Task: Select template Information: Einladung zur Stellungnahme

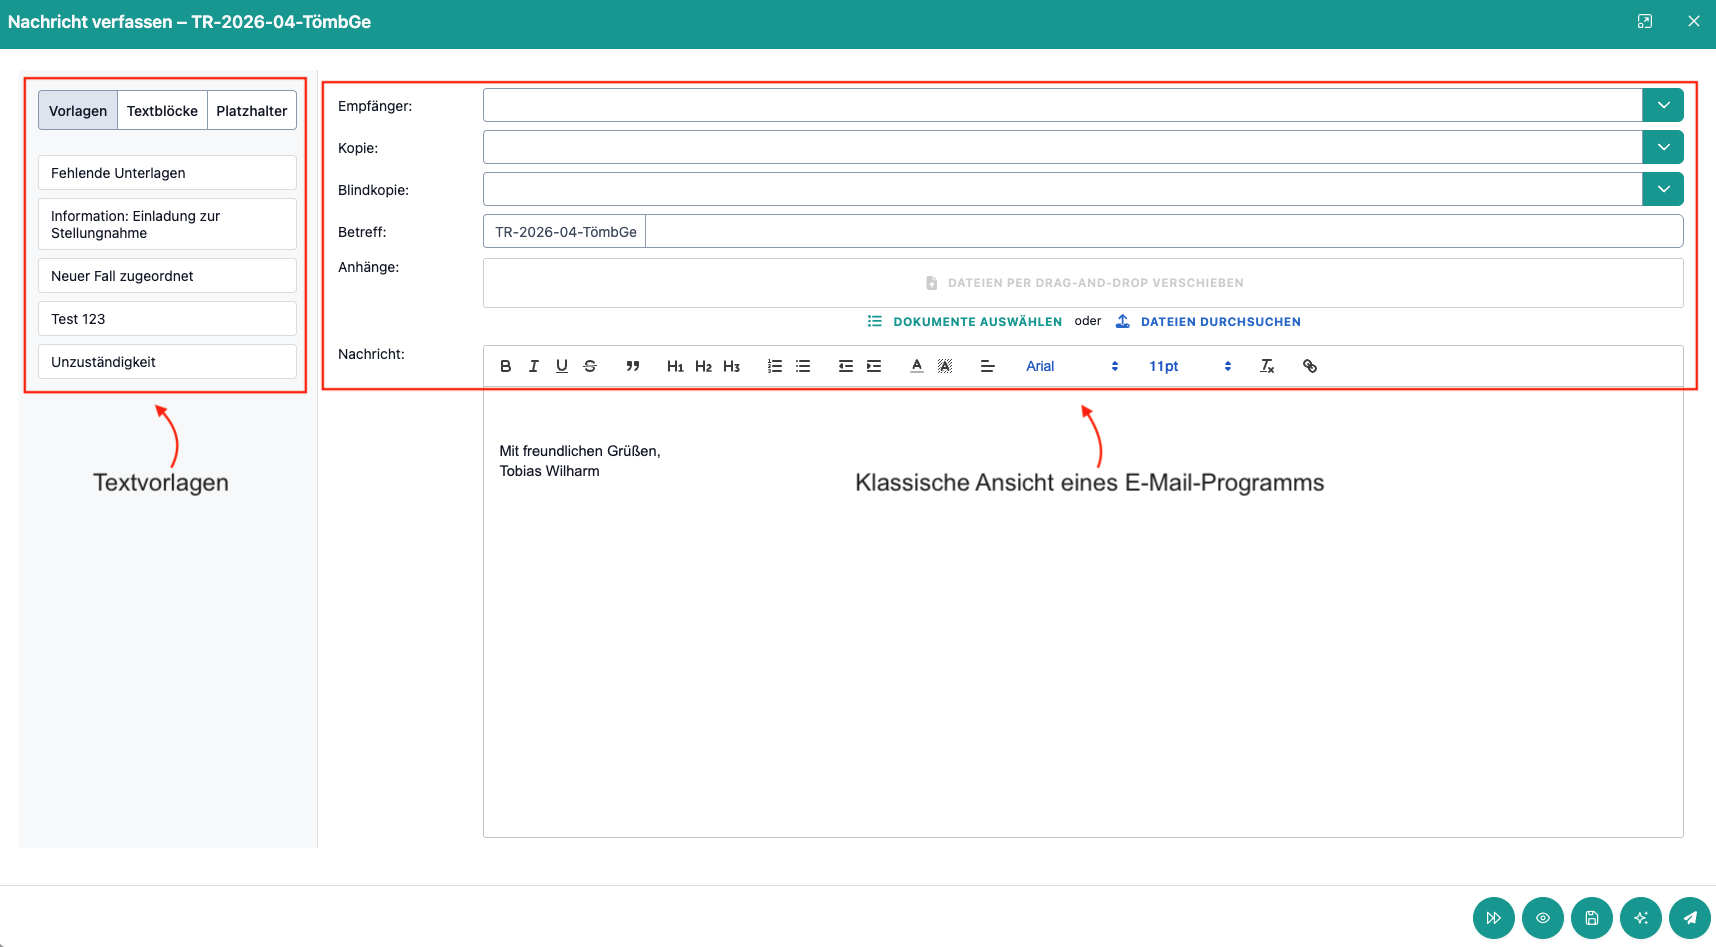Action: click(x=167, y=224)
